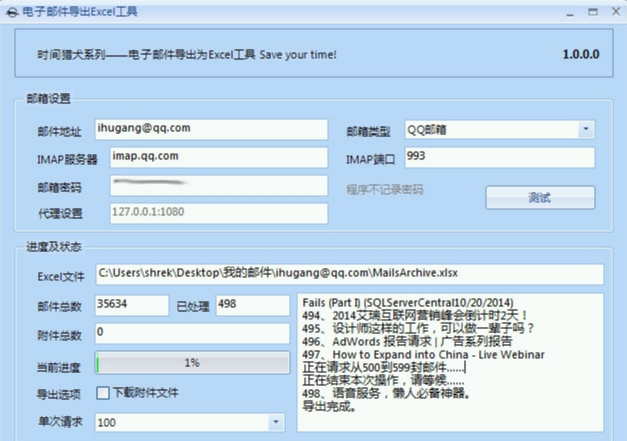
Task: Maximize the window
Action: coord(593,12)
